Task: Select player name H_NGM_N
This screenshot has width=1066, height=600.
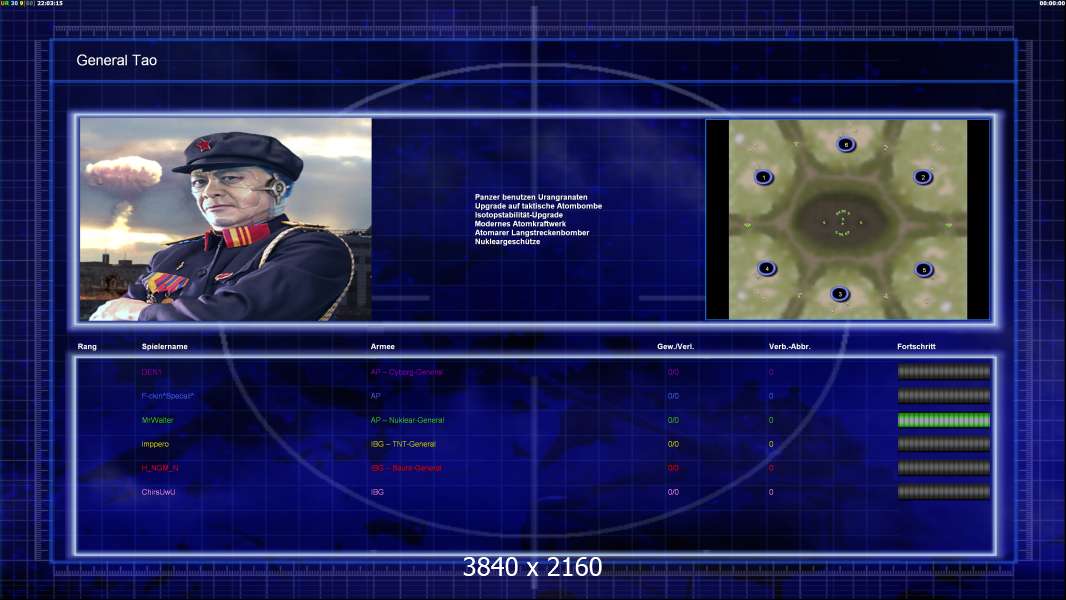Action: coord(160,468)
